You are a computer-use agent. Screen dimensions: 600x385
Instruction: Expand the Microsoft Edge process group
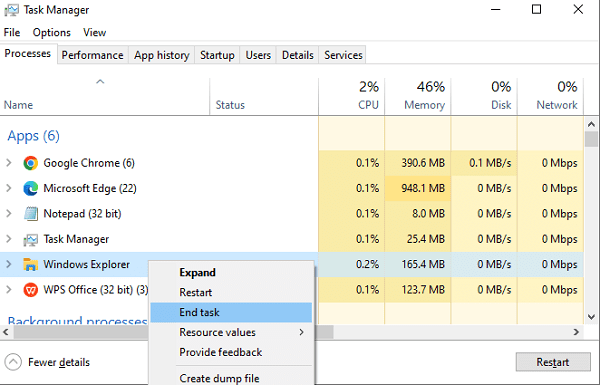pyautogui.click(x=8, y=188)
